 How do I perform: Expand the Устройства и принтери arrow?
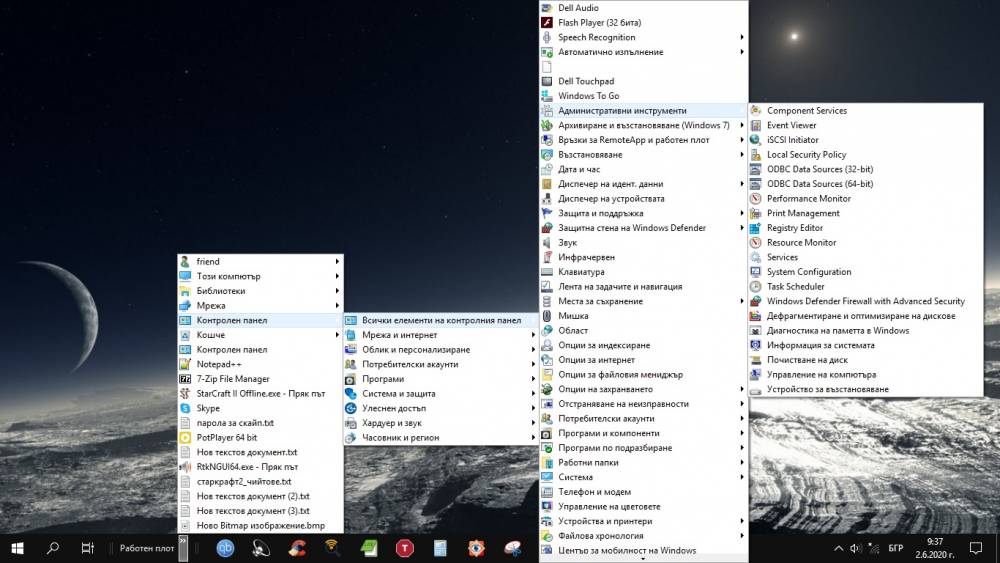pyautogui.click(x=742, y=521)
